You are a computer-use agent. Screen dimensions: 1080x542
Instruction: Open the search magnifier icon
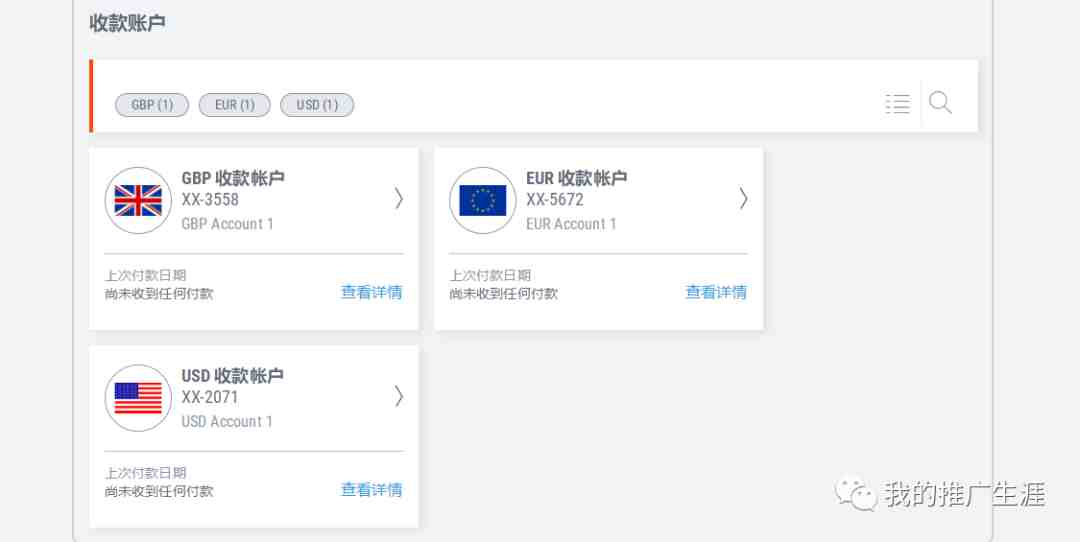coord(940,103)
